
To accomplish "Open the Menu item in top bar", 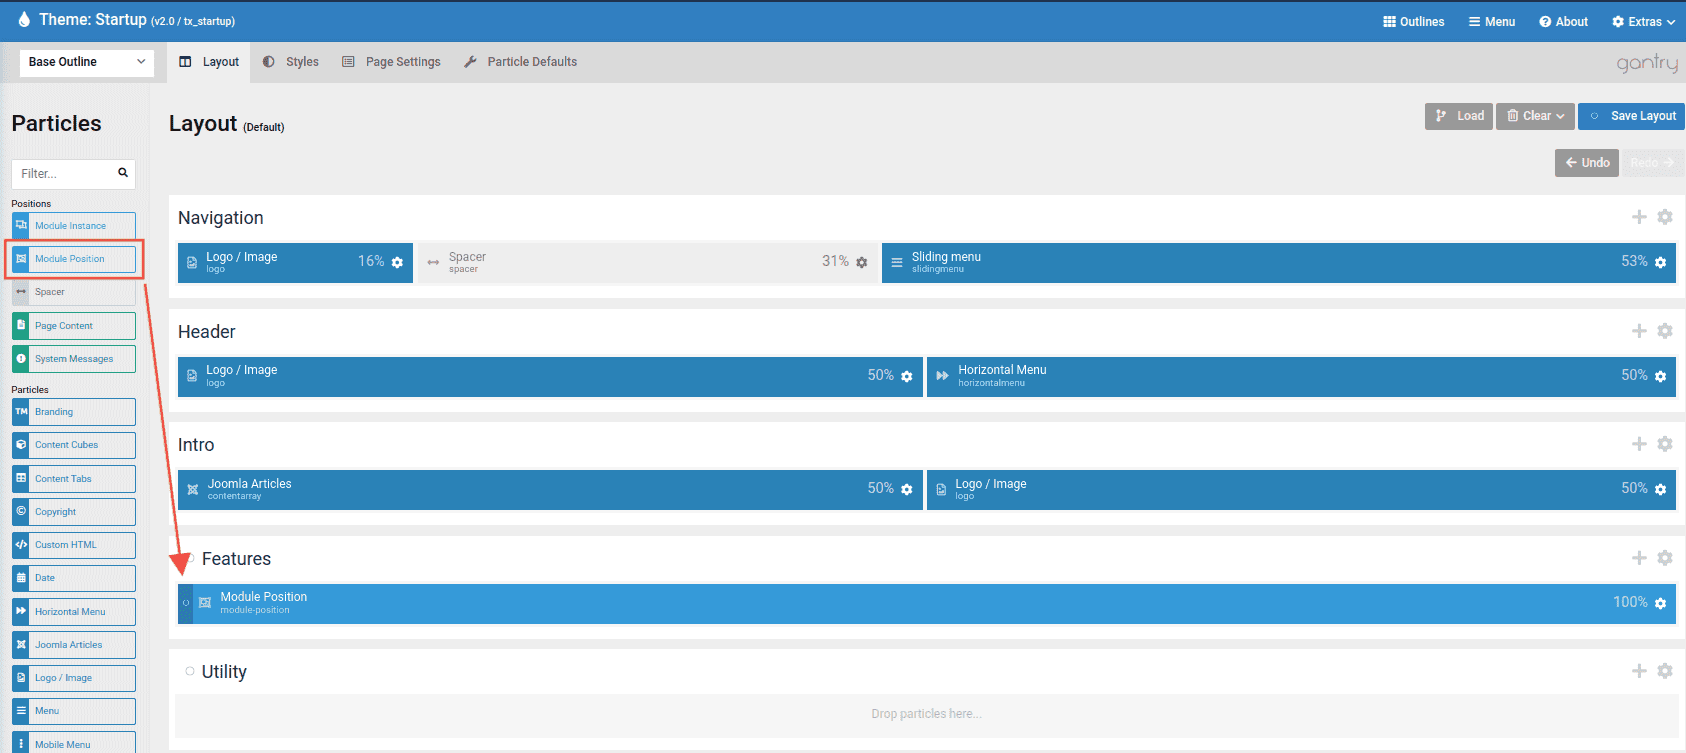I will [1491, 21].
